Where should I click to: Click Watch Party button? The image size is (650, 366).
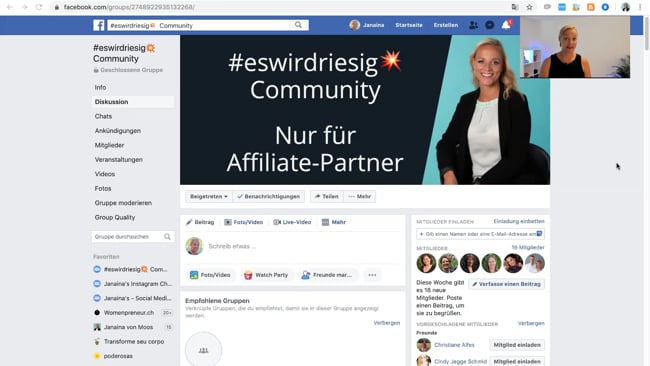[x=266, y=275]
